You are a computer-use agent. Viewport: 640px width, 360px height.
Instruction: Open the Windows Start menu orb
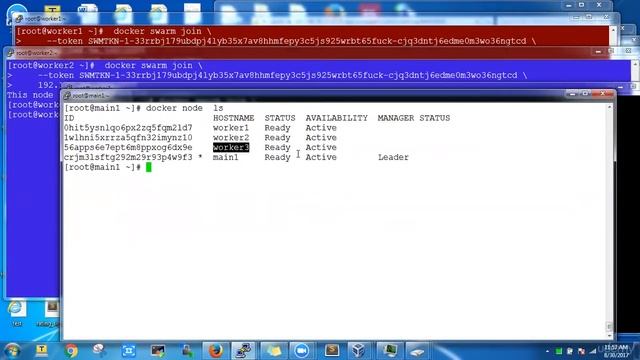pyautogui.click(x=12, y=351)
